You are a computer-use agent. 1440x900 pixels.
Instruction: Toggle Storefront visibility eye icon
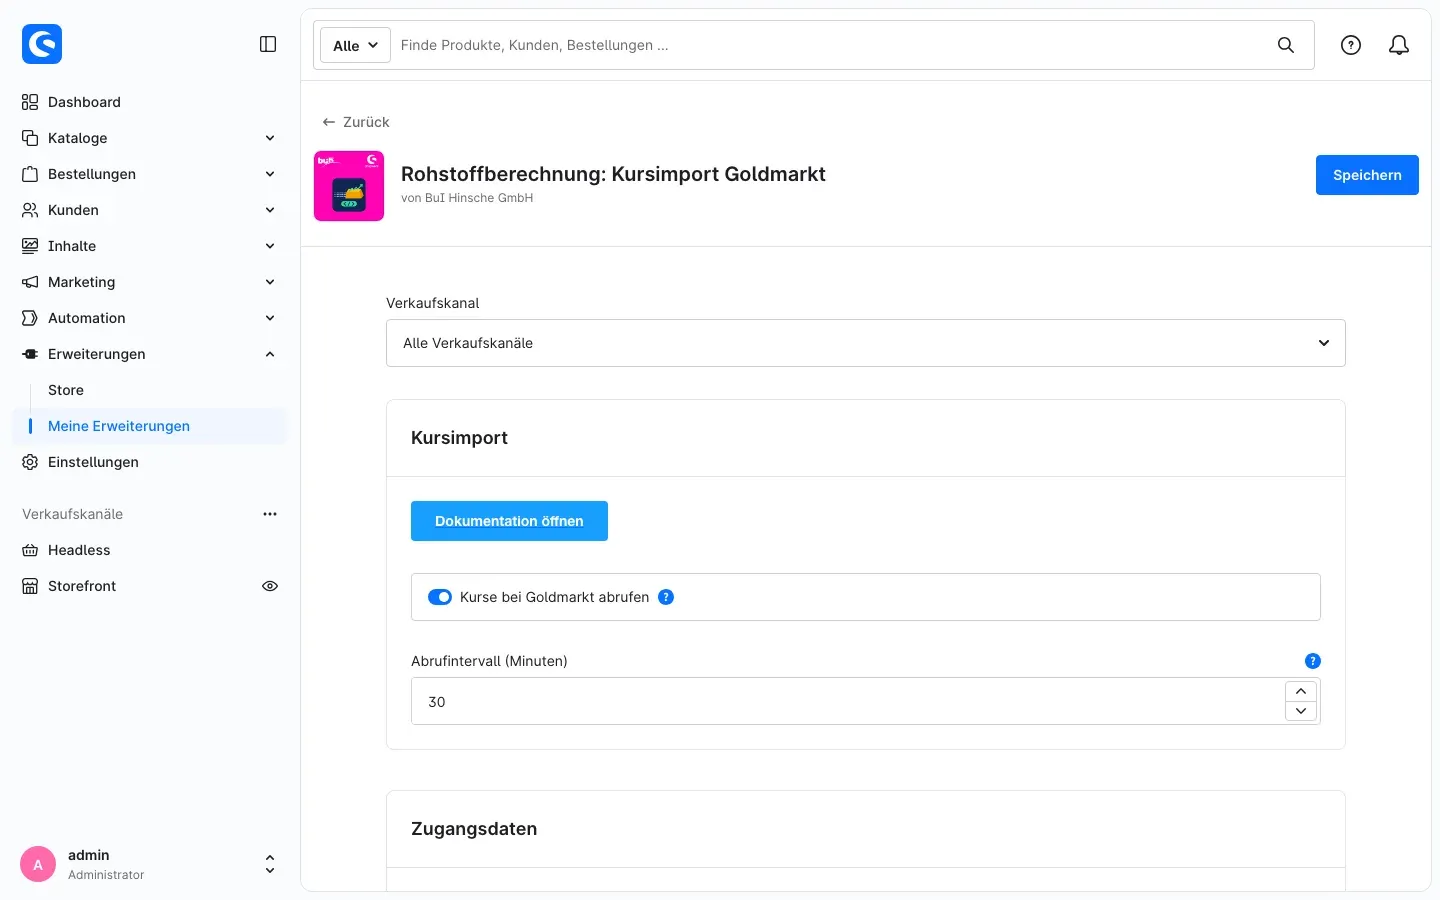[x=270, y=586]
